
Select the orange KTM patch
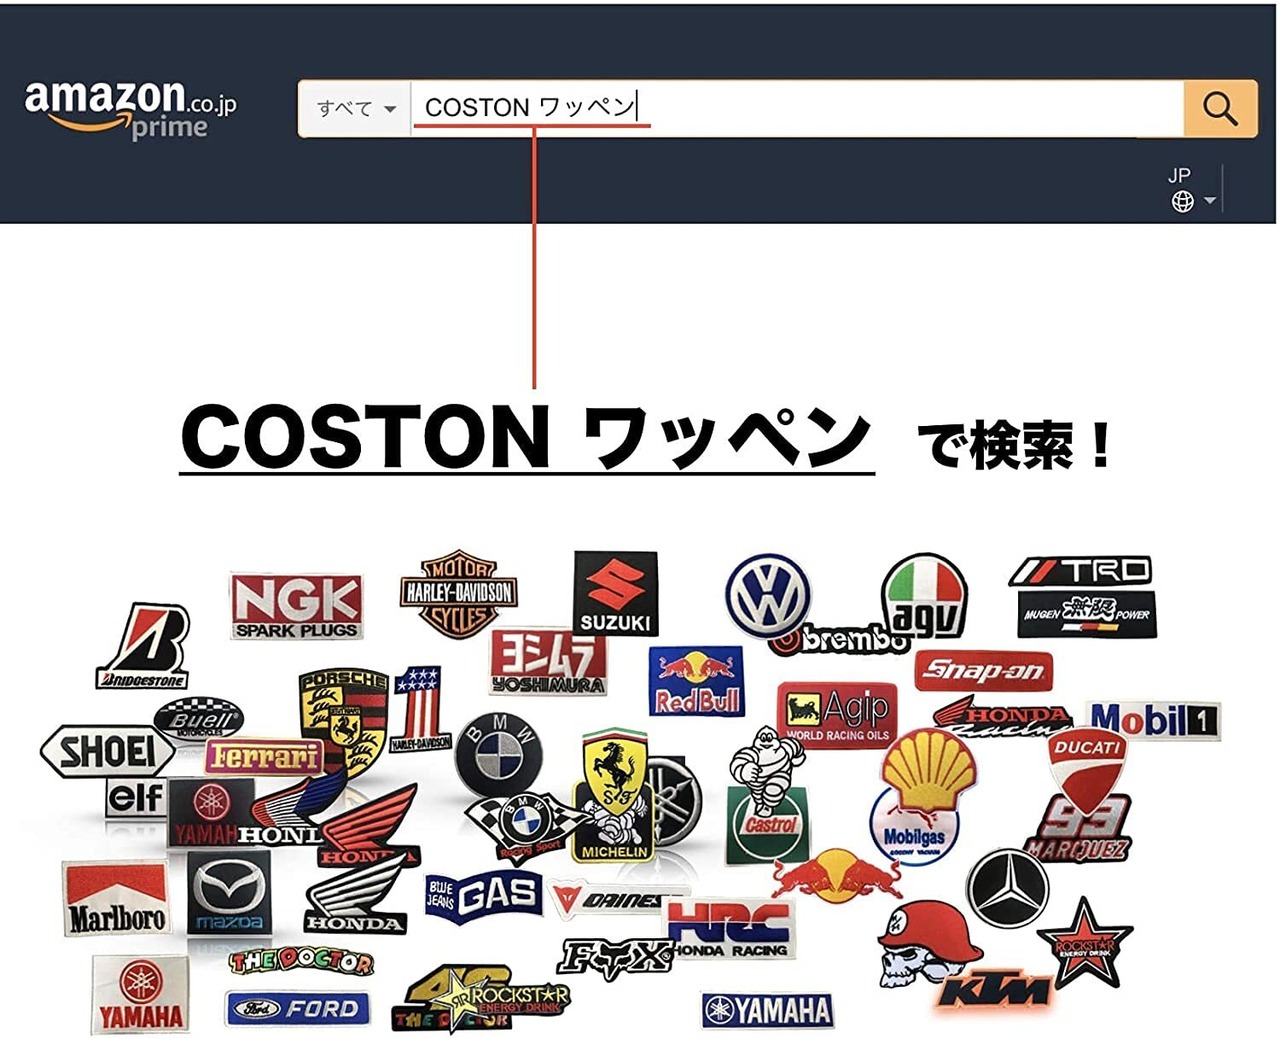[995, 990]
